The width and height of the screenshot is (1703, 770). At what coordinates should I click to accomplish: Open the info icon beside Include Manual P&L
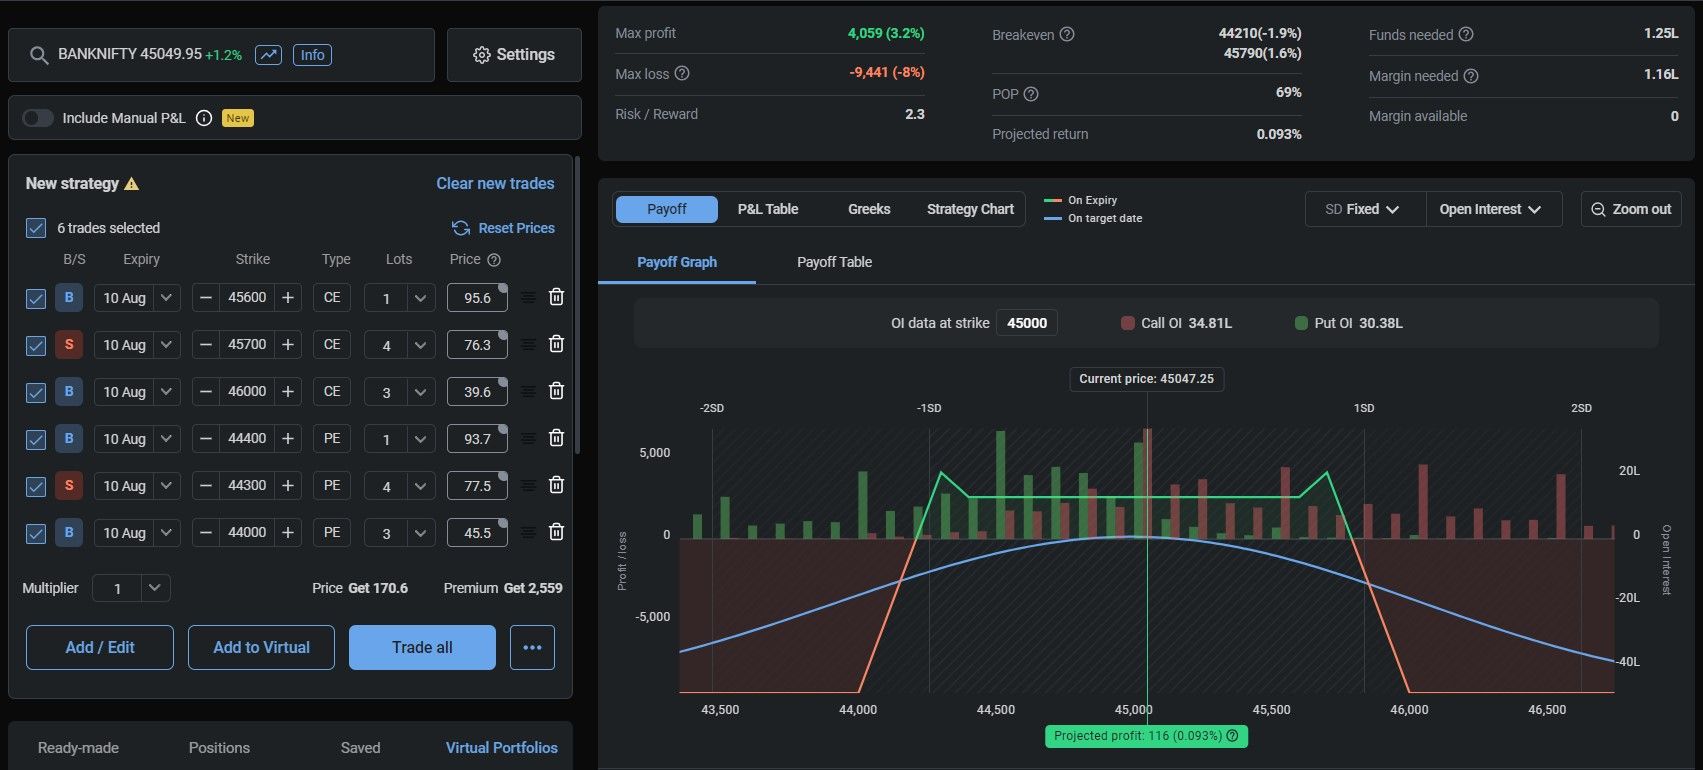(x=204, y=118)
